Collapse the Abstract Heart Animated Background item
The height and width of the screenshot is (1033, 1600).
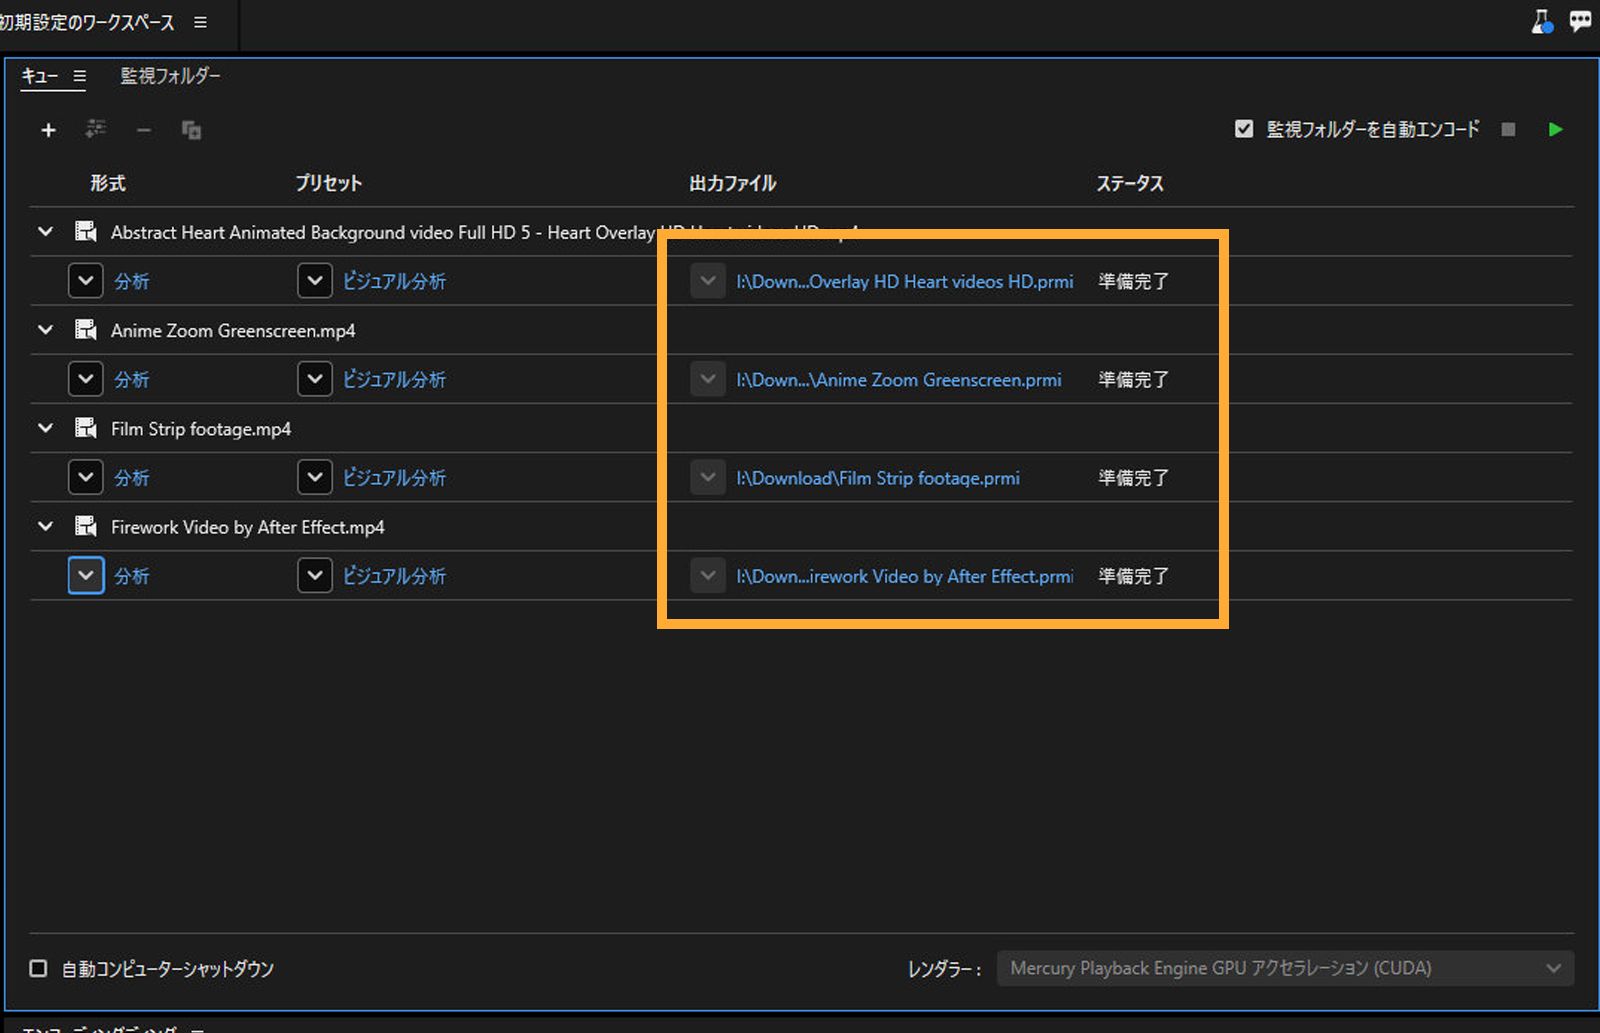(45, 232)
